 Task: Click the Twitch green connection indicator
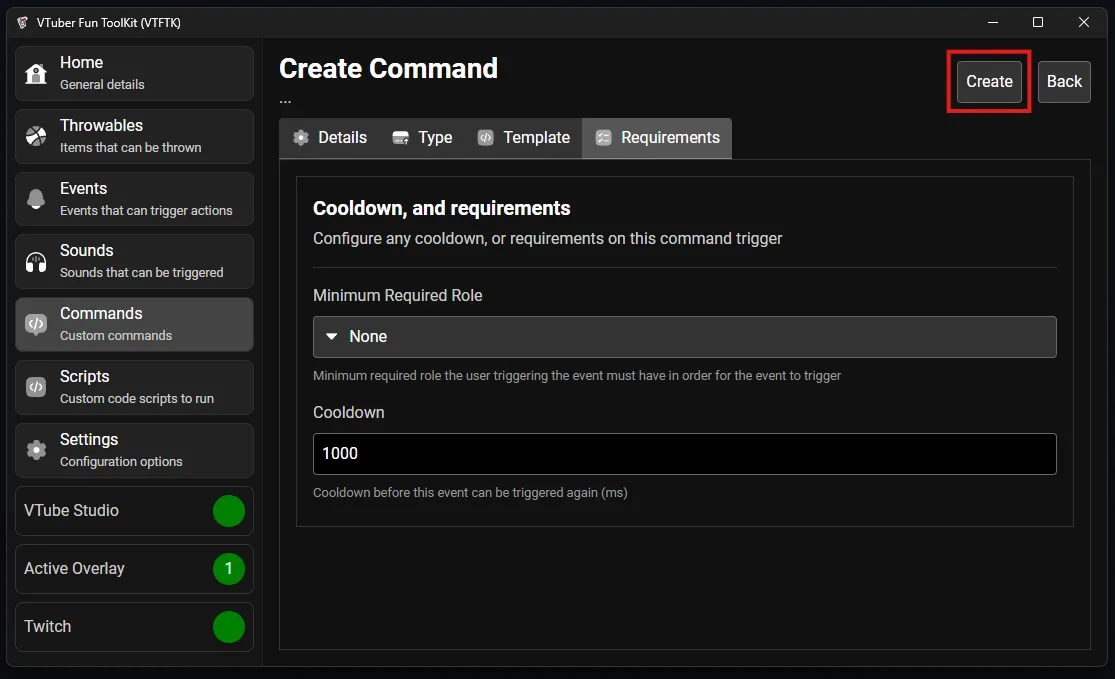click(x=228, y=627)
